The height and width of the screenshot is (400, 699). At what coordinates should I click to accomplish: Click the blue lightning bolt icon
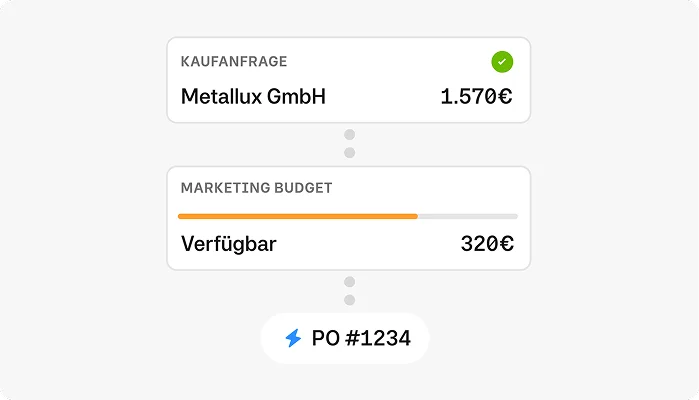(x=293, y=338)
